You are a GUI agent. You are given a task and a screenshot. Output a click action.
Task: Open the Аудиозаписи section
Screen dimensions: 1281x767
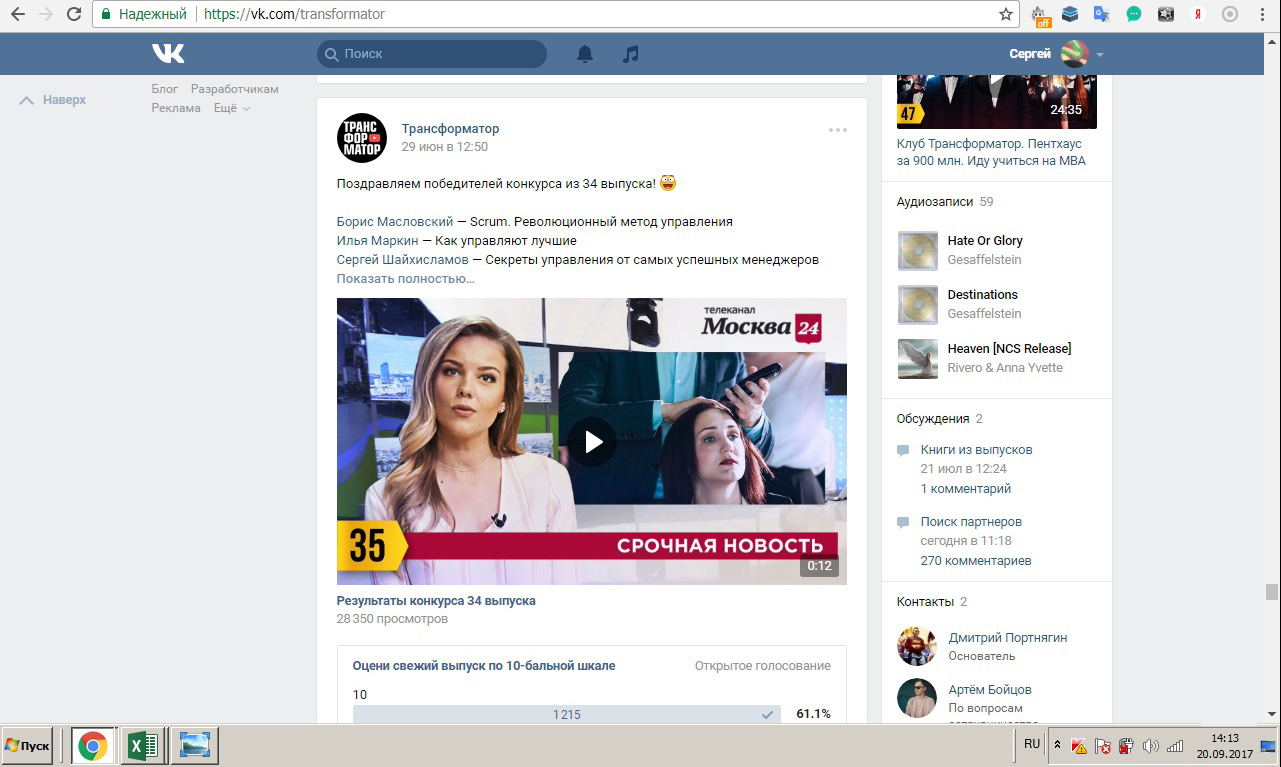(x=935, y=201)
